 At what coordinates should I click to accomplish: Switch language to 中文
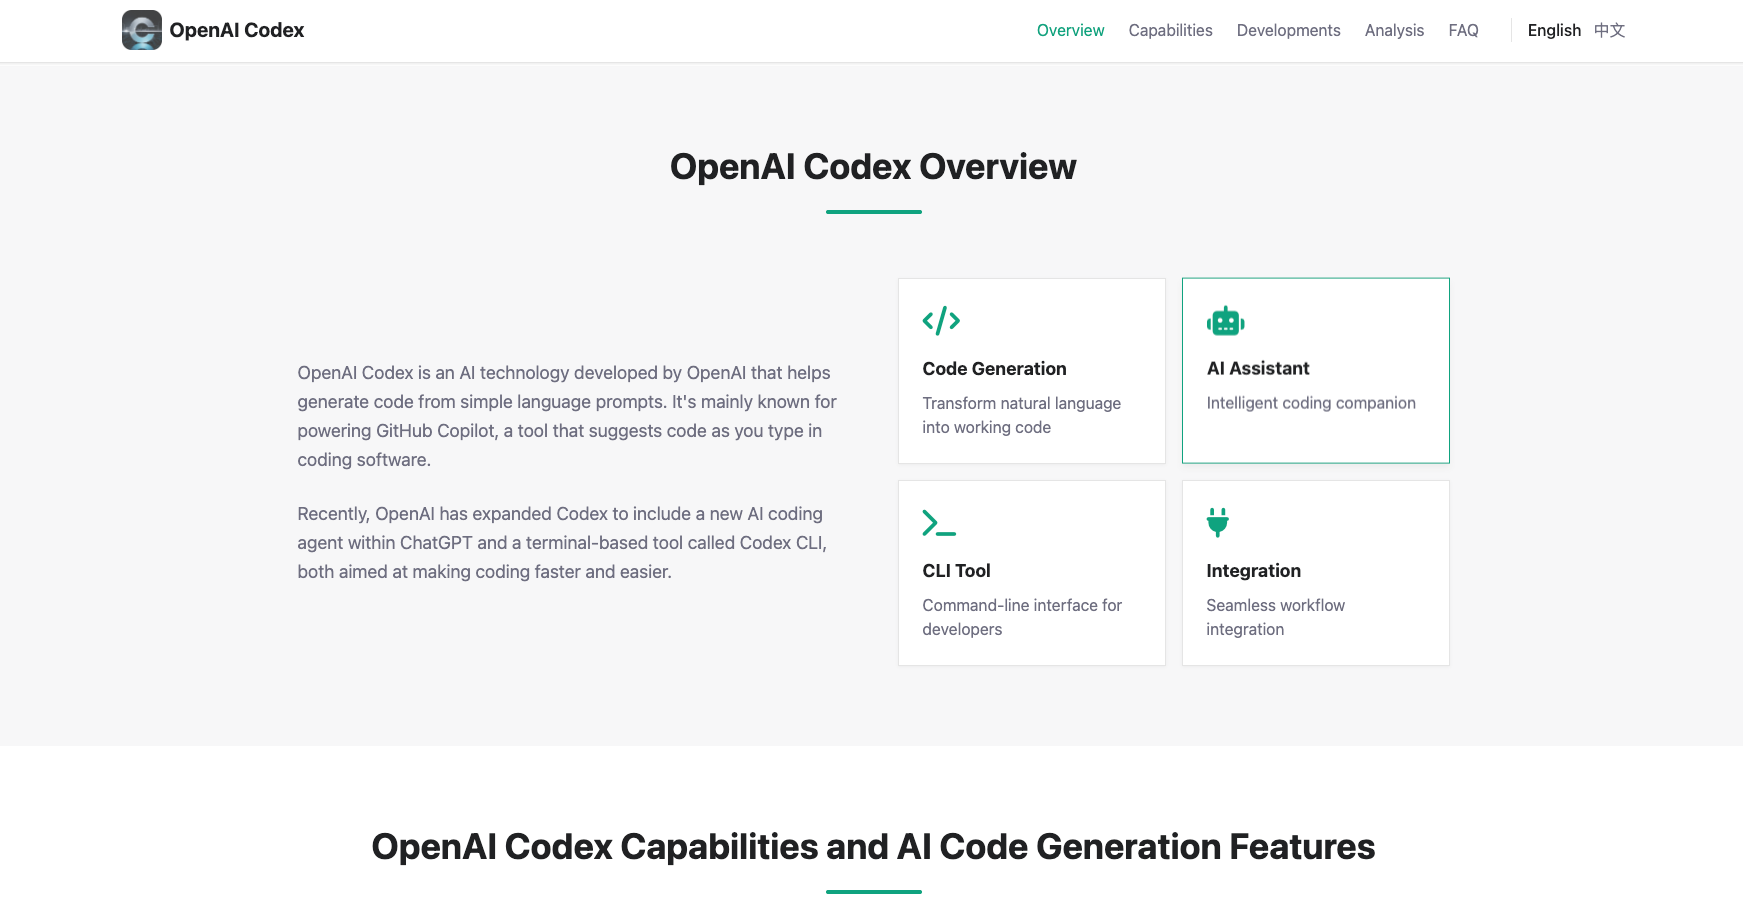point(1609,30)
